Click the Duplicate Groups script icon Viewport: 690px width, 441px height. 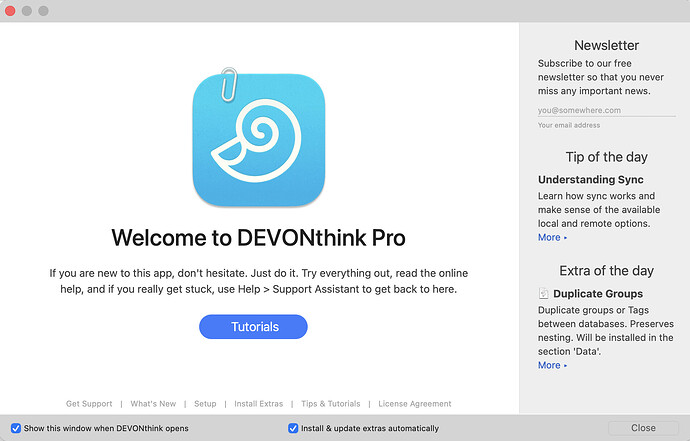pyautogui.click(x=543, y=294)
